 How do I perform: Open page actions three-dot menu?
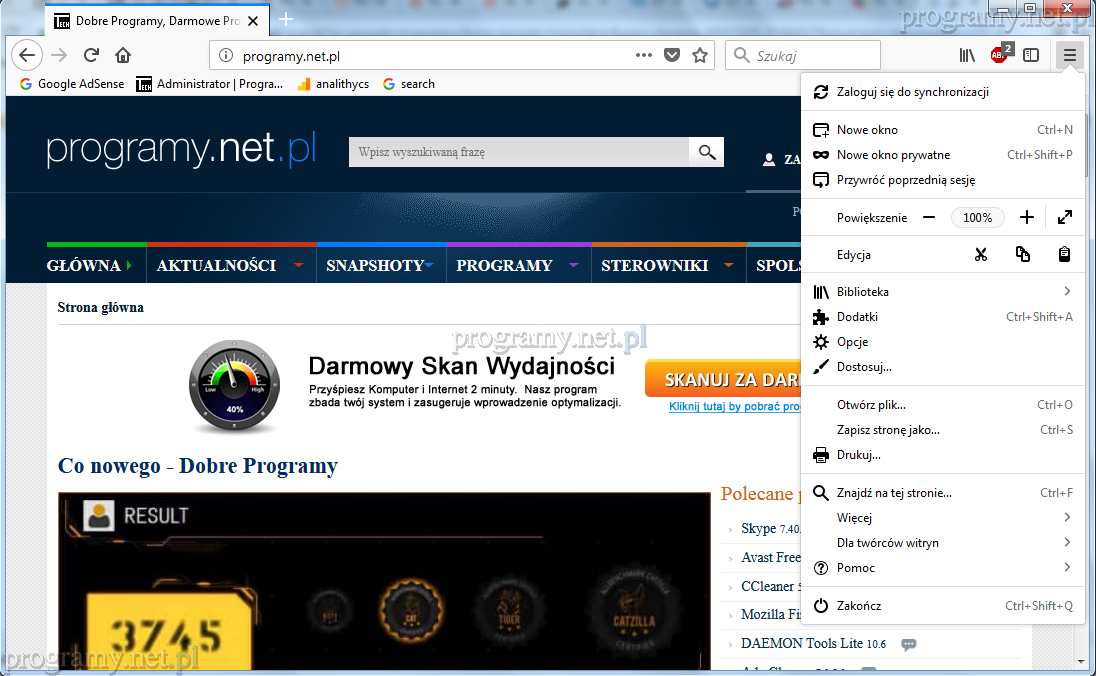644,55
